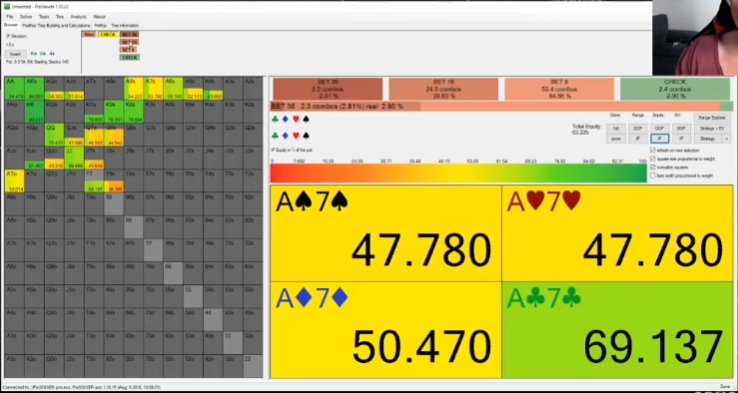Toggle refresh on new selection checkbox
The height and width of the screenshot is (393, 738).
(x=652, y=150)
